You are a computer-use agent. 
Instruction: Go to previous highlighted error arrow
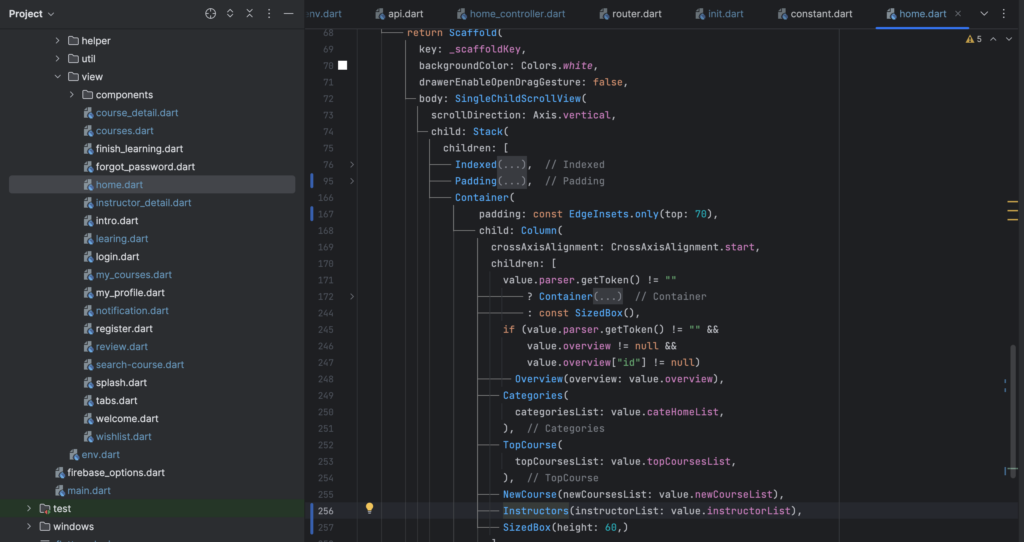(993, 39)
